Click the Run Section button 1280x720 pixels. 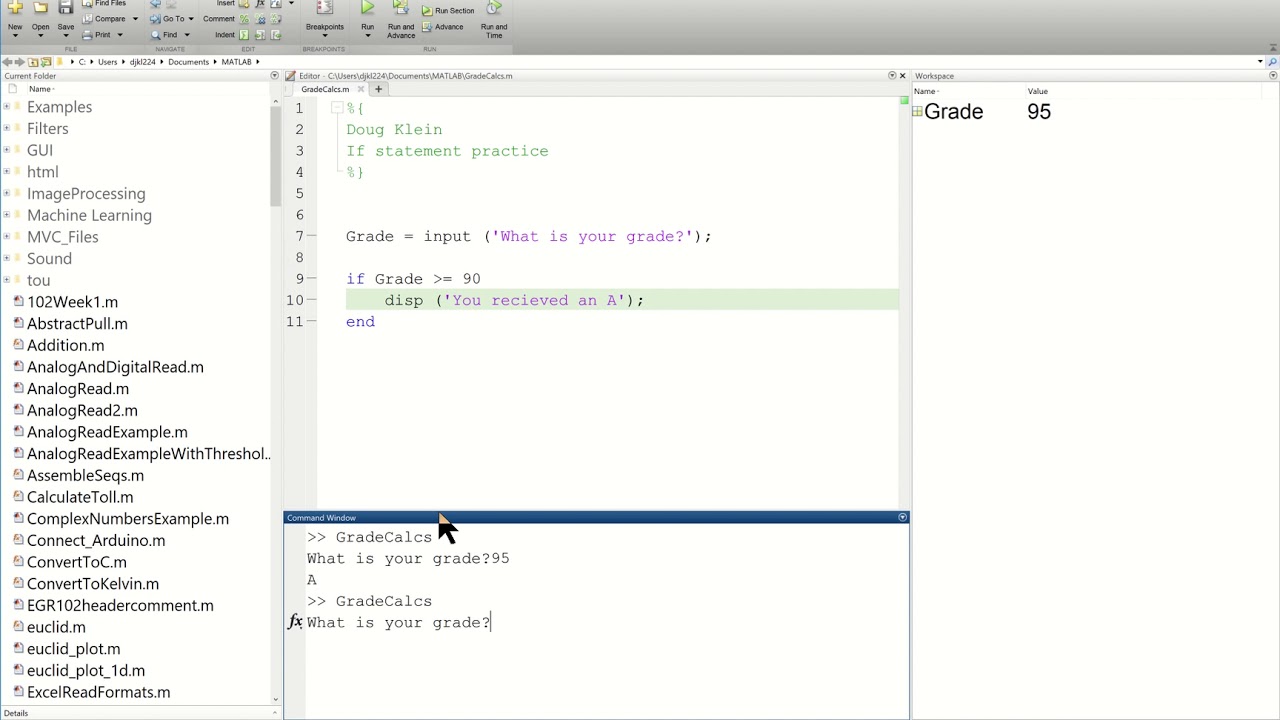tap(447, 11)
